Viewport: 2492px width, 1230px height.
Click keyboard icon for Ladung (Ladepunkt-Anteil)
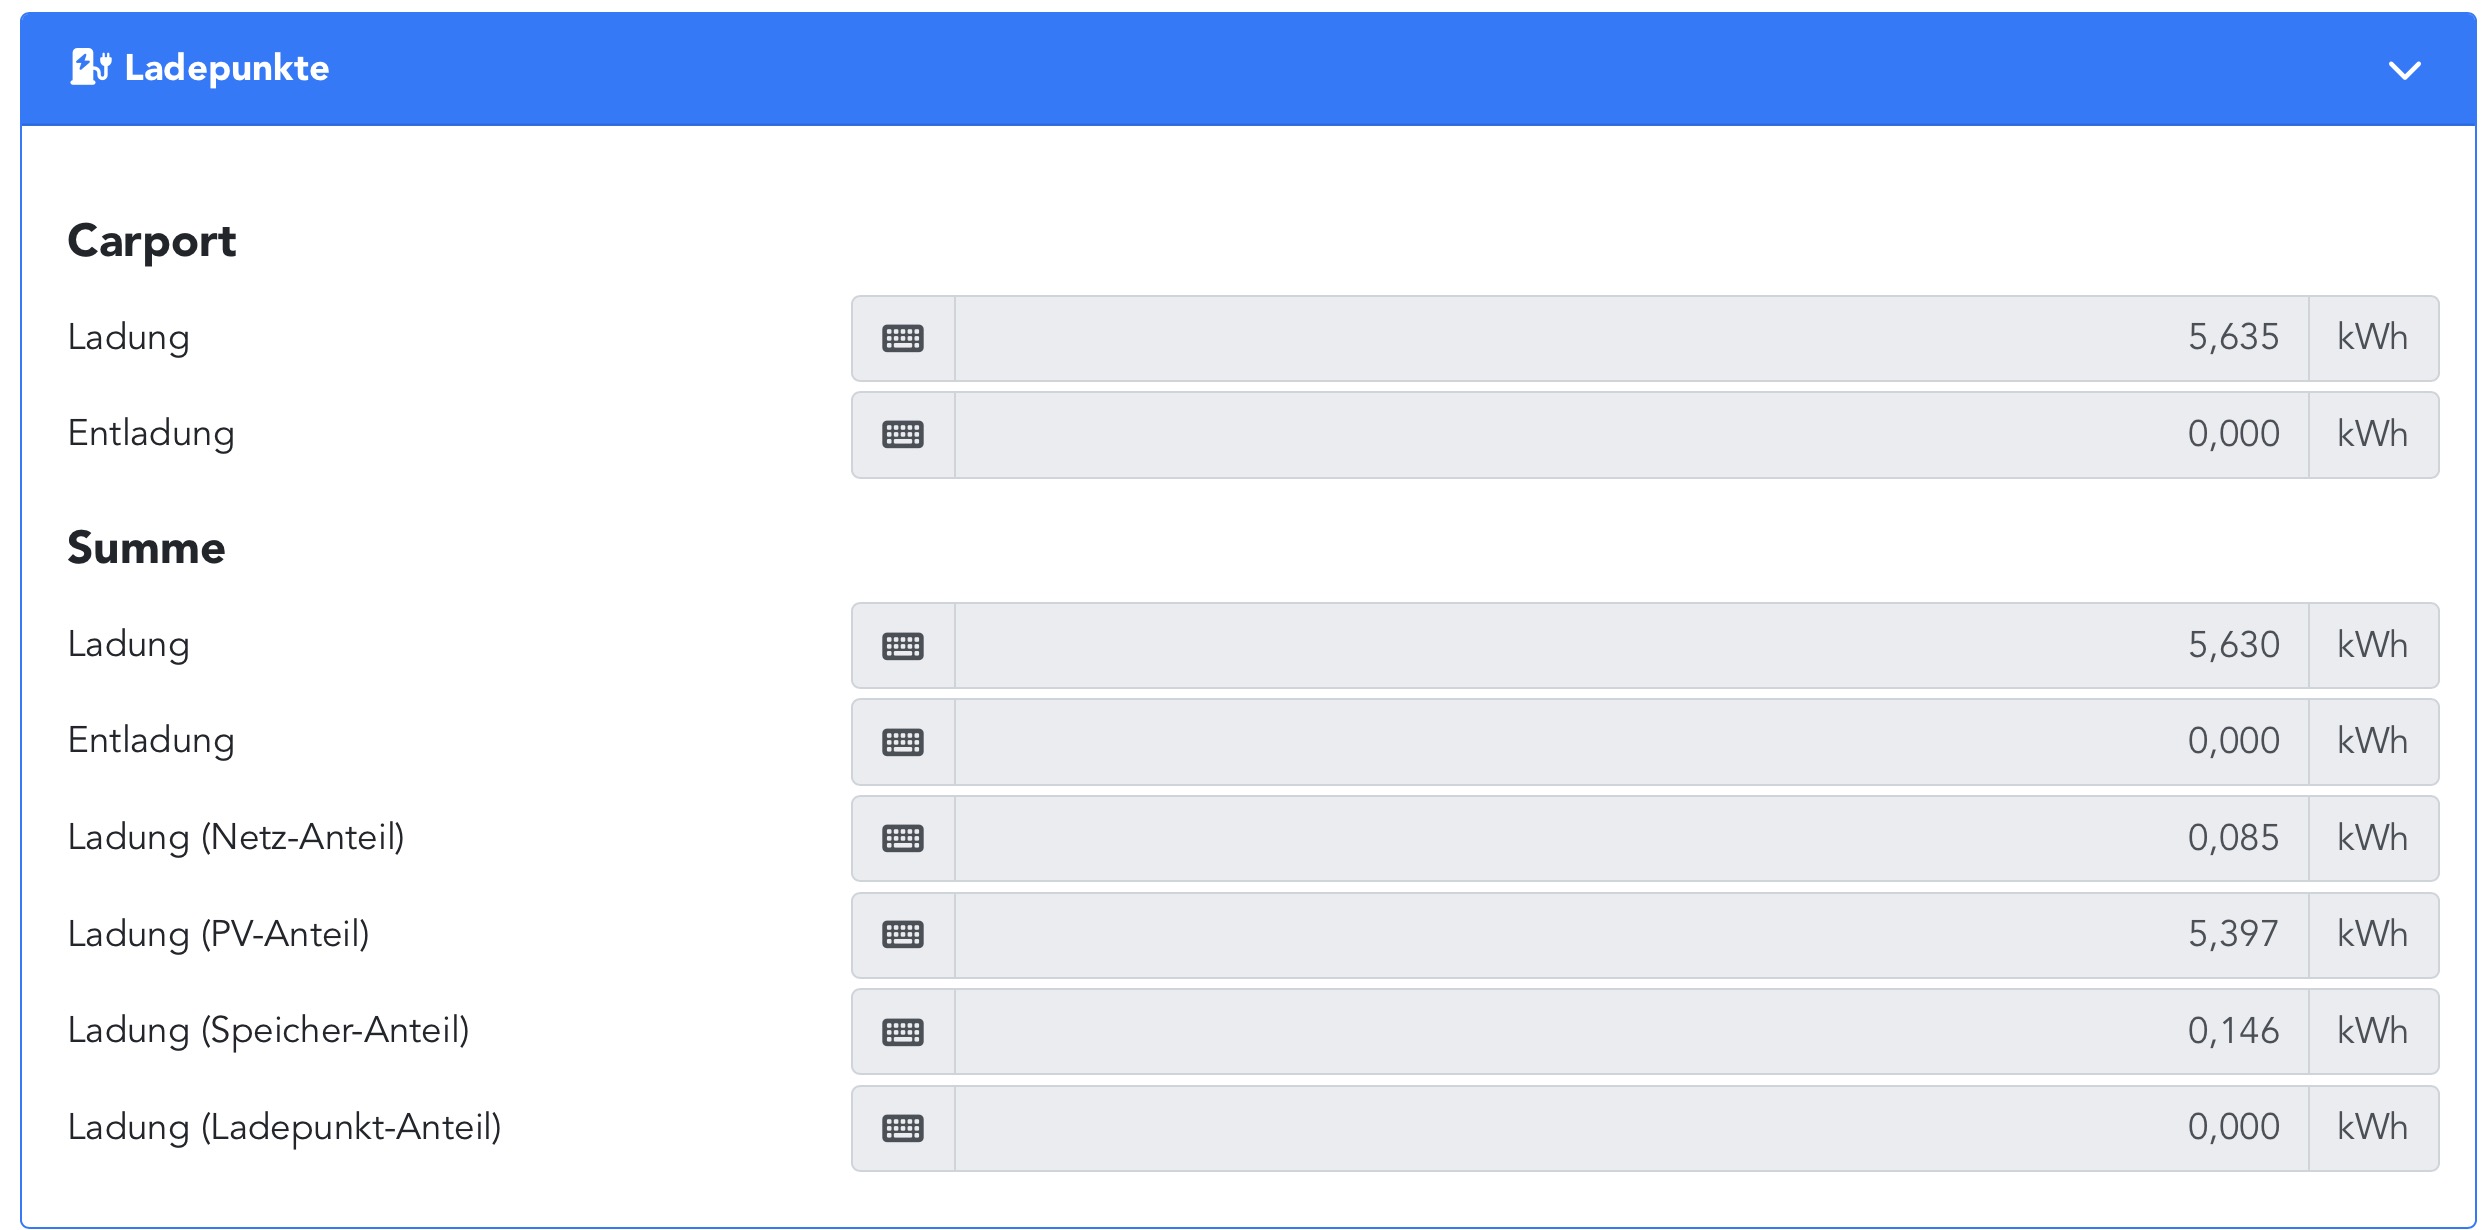tap(902, 1128)
